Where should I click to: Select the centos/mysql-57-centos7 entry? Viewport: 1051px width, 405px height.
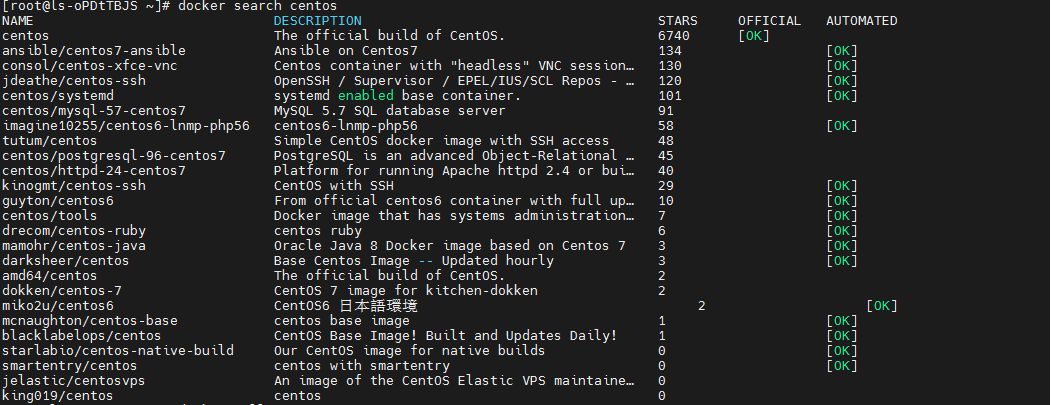[x=94, y=111]
